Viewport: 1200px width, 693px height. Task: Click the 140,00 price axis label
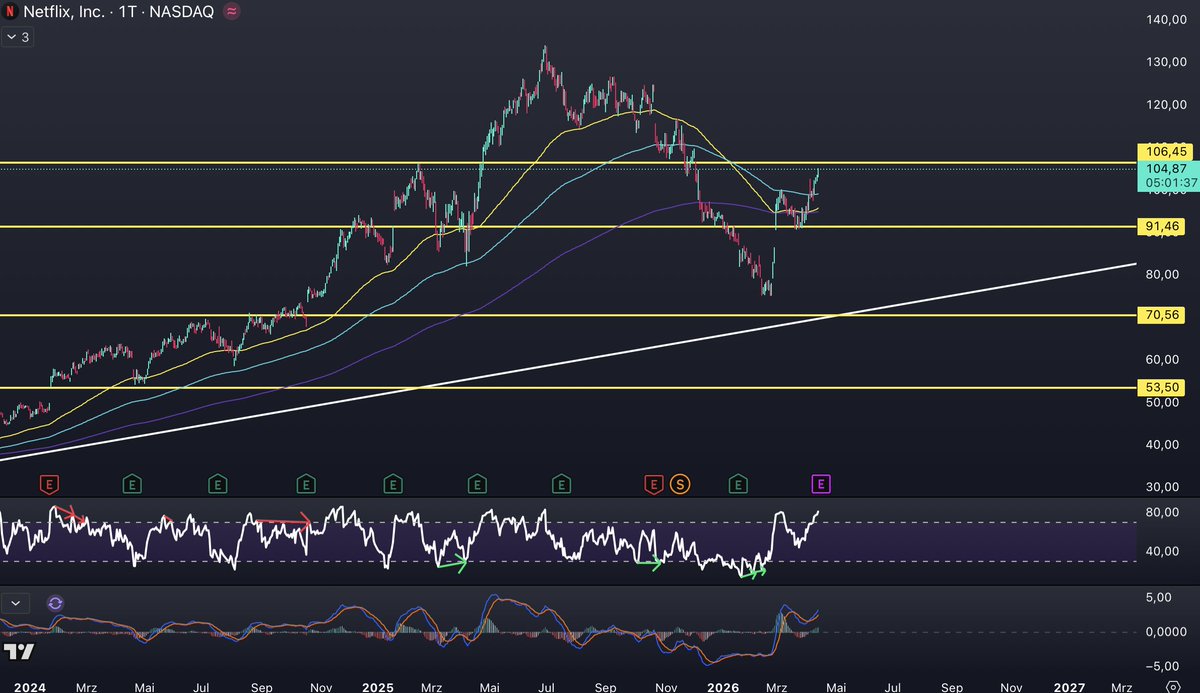[1164, 19]
